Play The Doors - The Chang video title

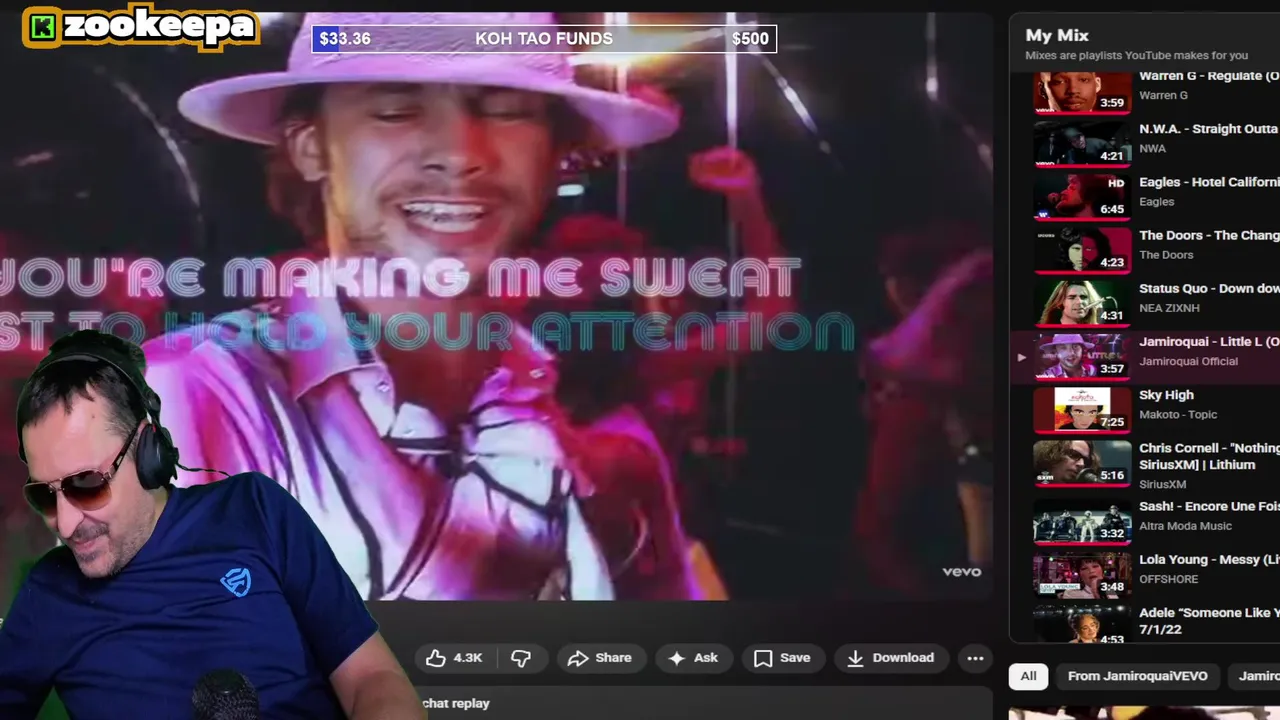1209,235
